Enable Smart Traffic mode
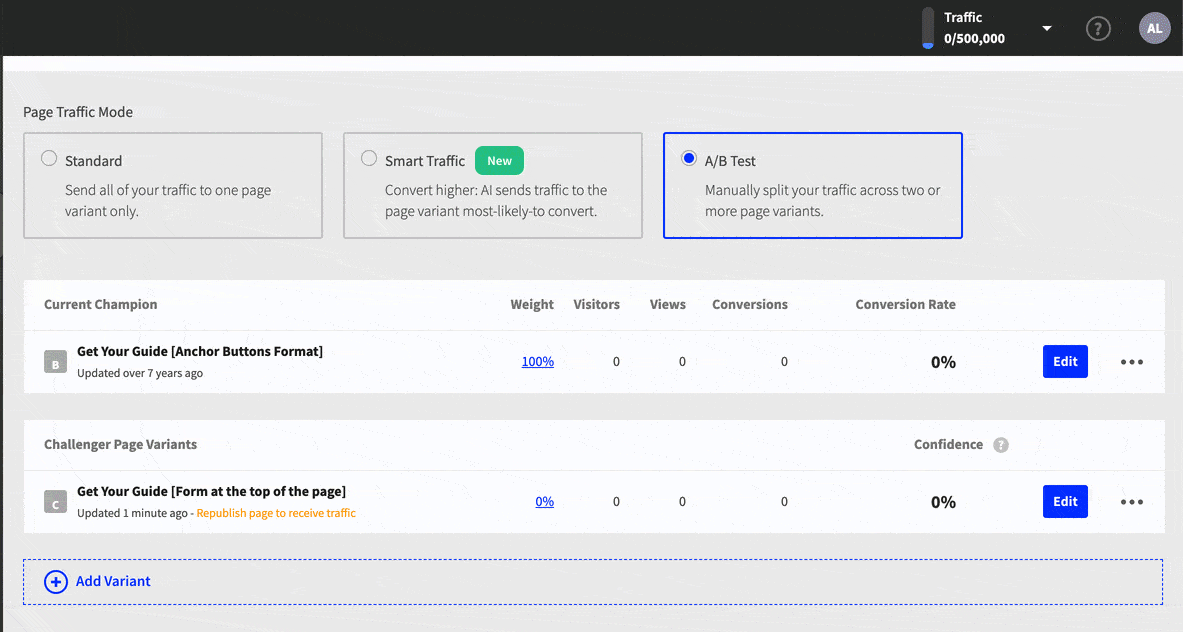Image resolution: width=1183 pixels, height=632 pixels. 369,158
